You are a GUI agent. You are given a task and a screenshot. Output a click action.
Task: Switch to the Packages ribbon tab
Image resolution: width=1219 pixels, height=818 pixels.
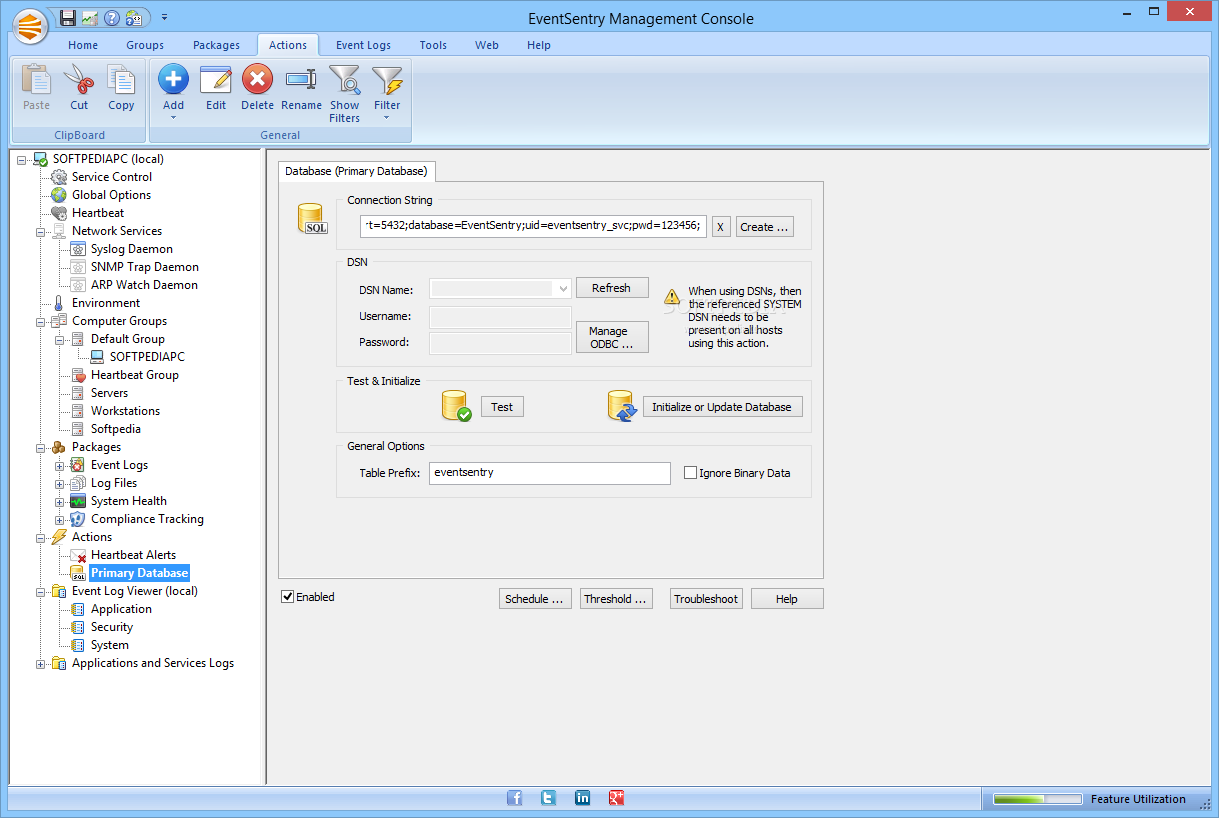[217, 45]
